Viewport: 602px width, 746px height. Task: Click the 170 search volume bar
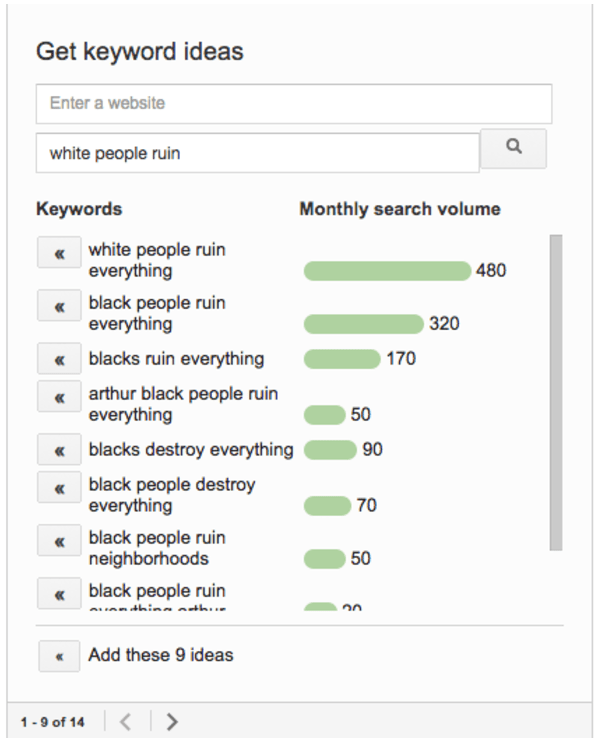tap(342, 359)
